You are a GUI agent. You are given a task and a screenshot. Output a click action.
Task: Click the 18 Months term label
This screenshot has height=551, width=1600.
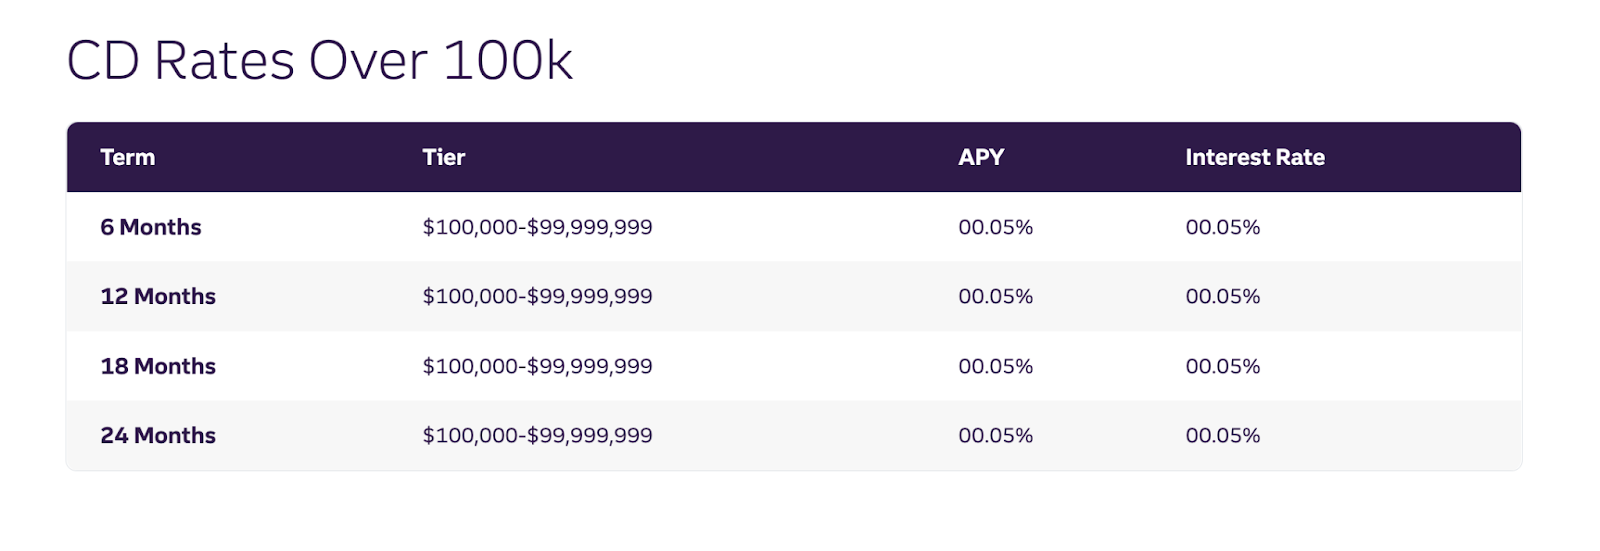(158, 366)
